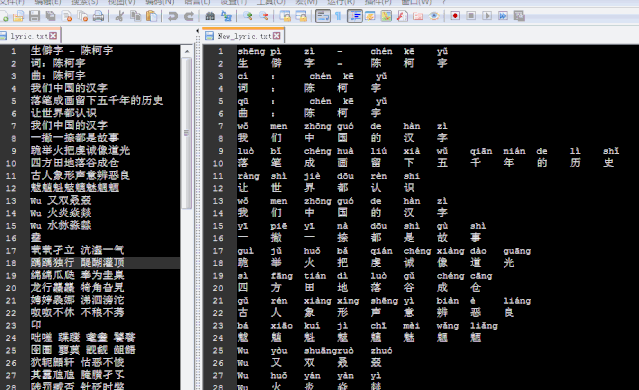Copy the selection with the toolbar Copy icon
Viewport: 639px width, 390px height.
tap(135, 16)
